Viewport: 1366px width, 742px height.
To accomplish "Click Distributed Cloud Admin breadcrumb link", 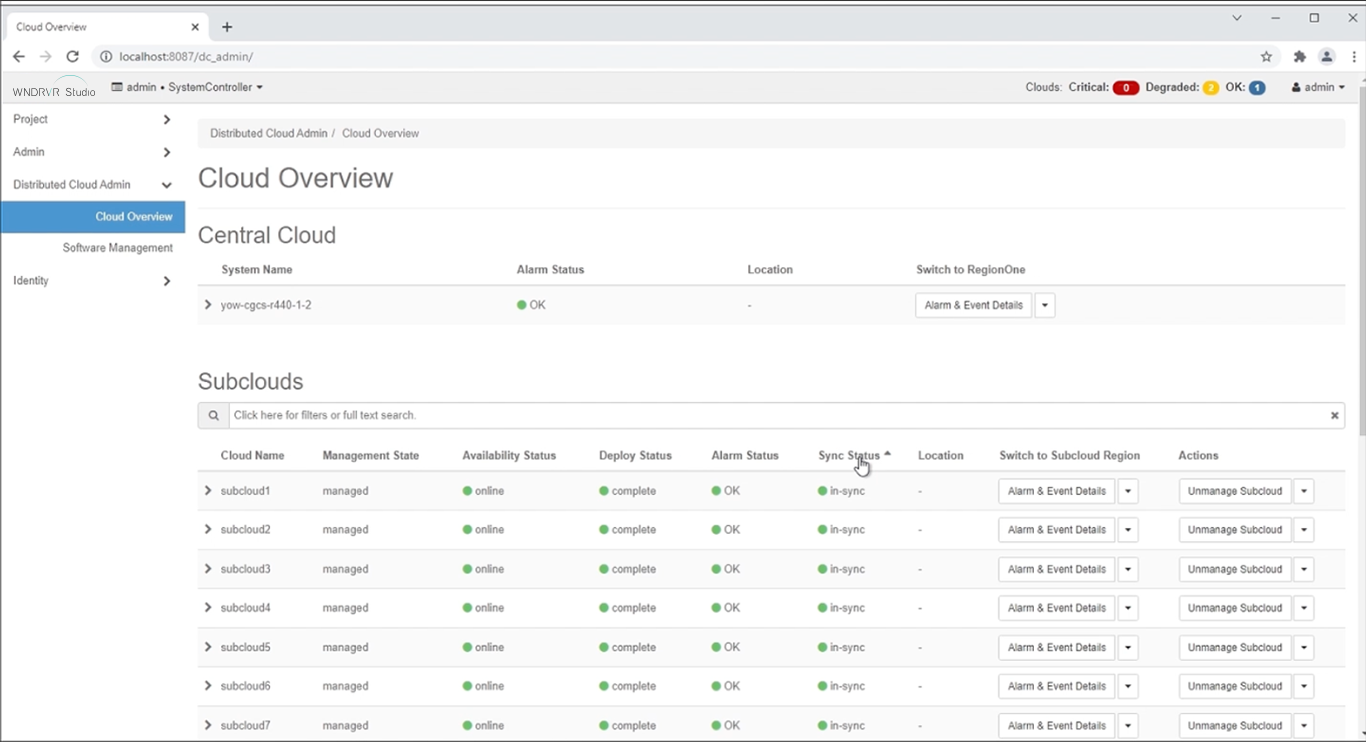I will click(x=268, y=133).
